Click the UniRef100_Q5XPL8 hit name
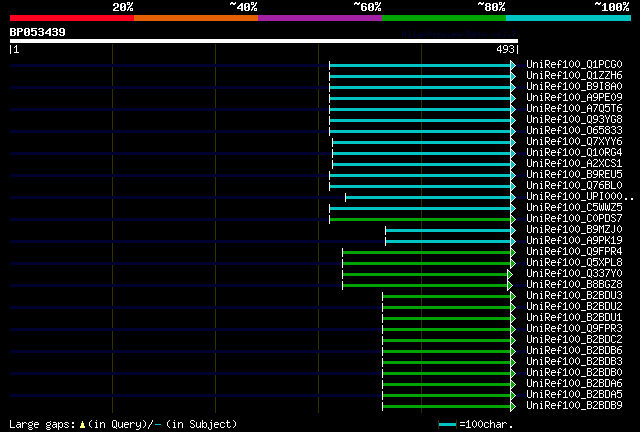Viewport: 640px width, 432px height. tap(574, 263)
